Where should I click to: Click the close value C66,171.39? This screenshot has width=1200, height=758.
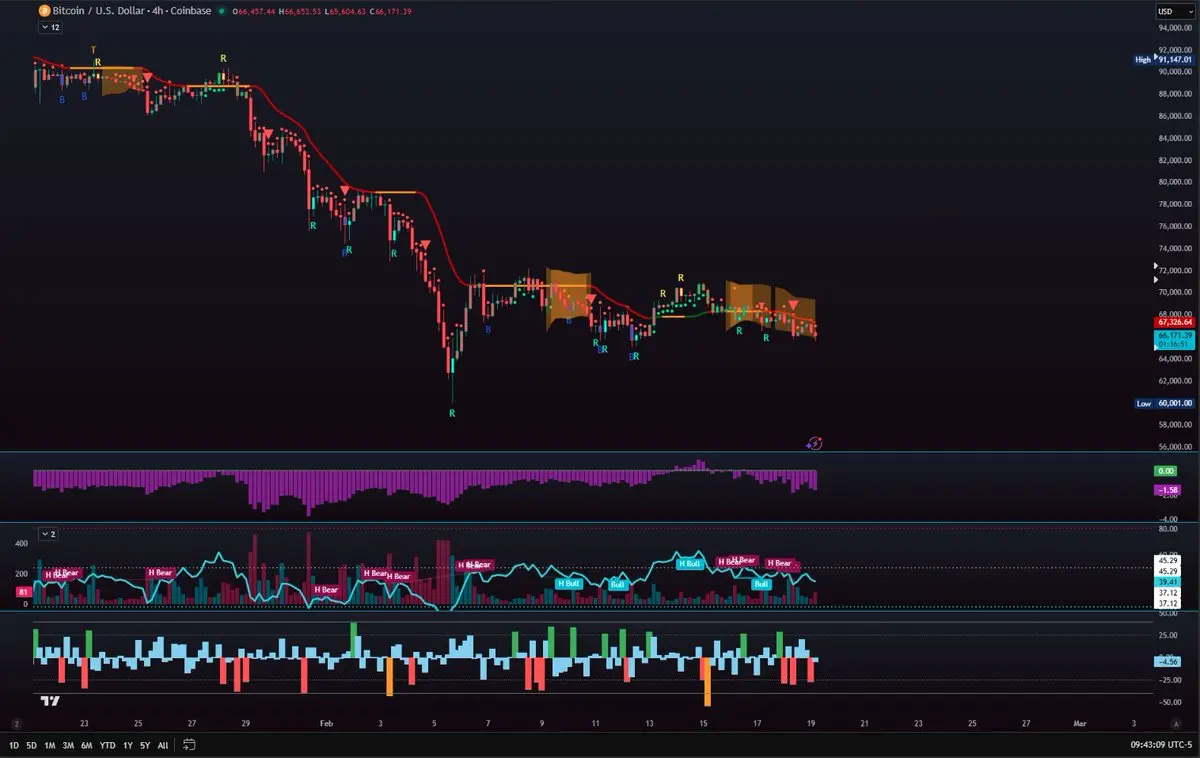point(390,11)
